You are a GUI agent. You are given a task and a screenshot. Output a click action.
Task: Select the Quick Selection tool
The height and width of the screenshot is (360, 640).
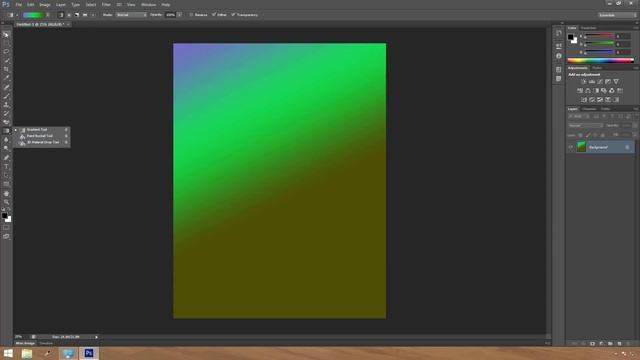click(6, 60)
